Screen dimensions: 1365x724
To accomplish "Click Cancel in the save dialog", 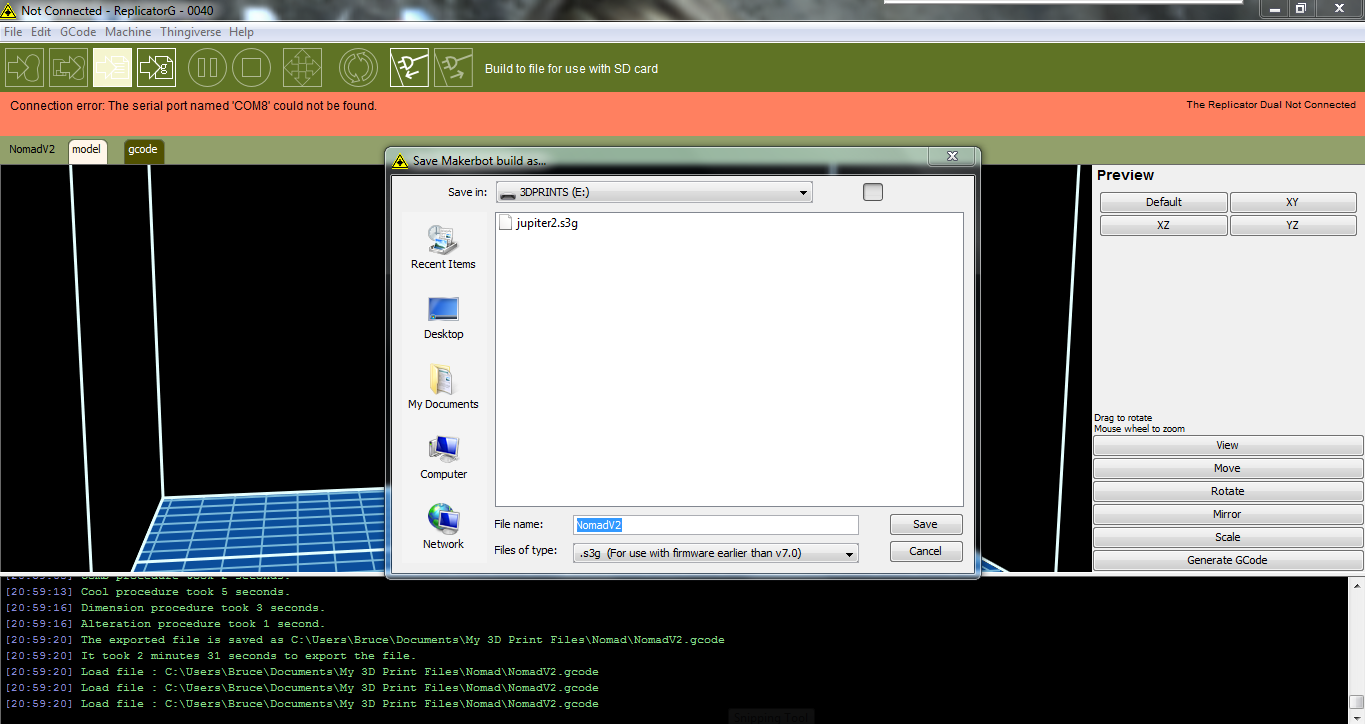I will point(926,551).
